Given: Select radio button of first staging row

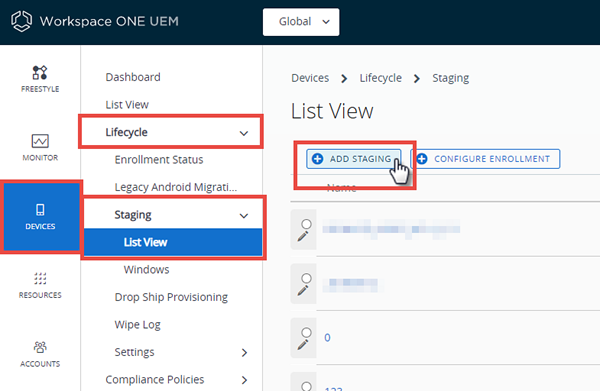Looking at the screenshot, I should (x=306, y=224).
